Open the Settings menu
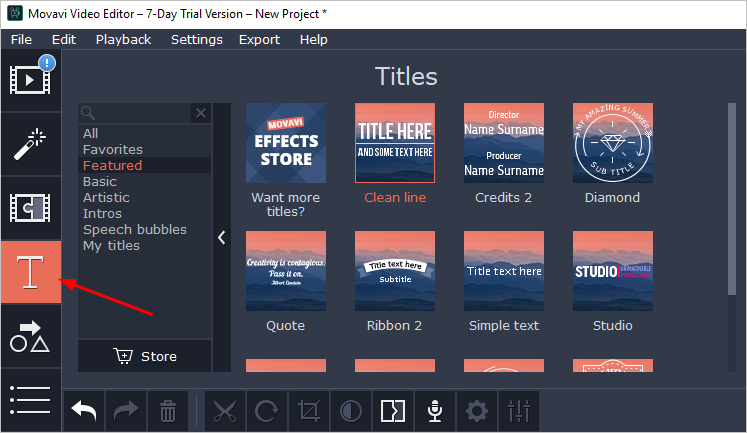This screenshot has width=747, height=433. [197, 40]
